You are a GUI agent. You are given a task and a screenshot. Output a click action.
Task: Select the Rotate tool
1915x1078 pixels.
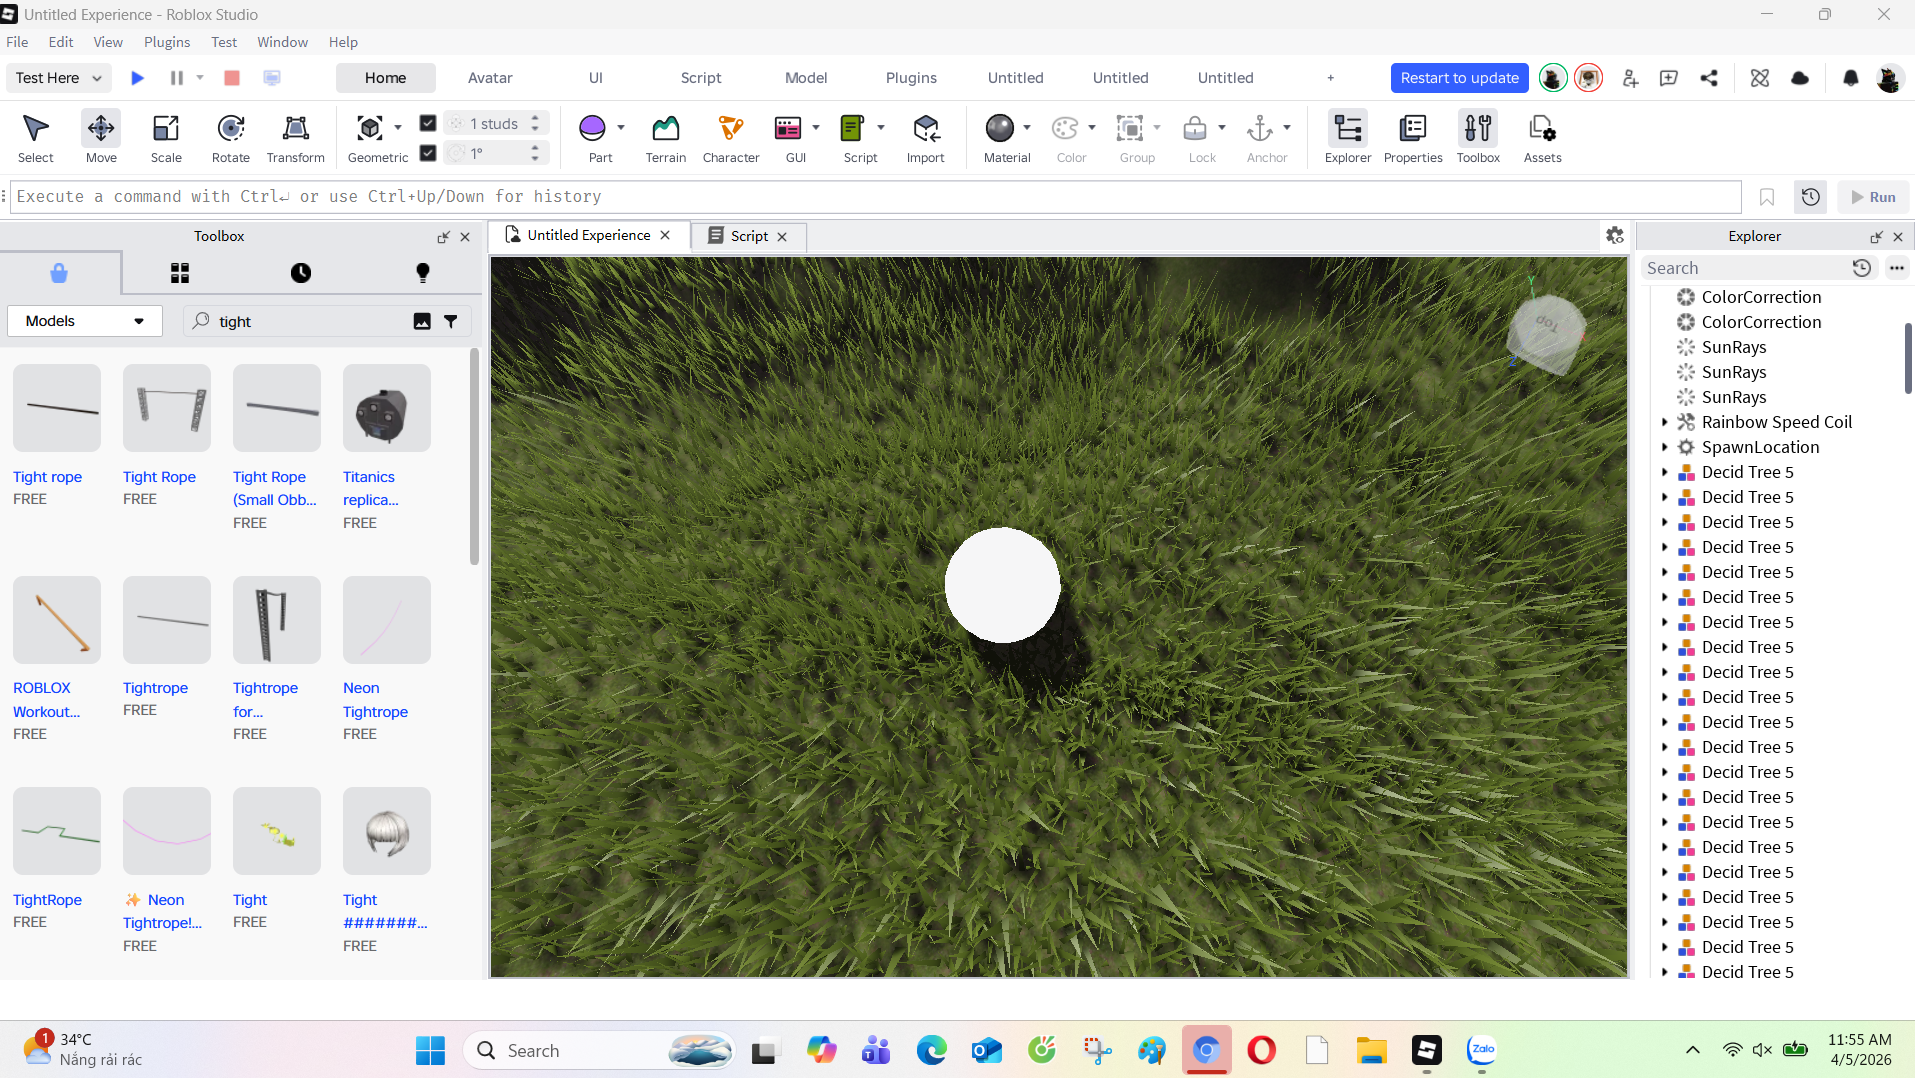coord(230,137)
